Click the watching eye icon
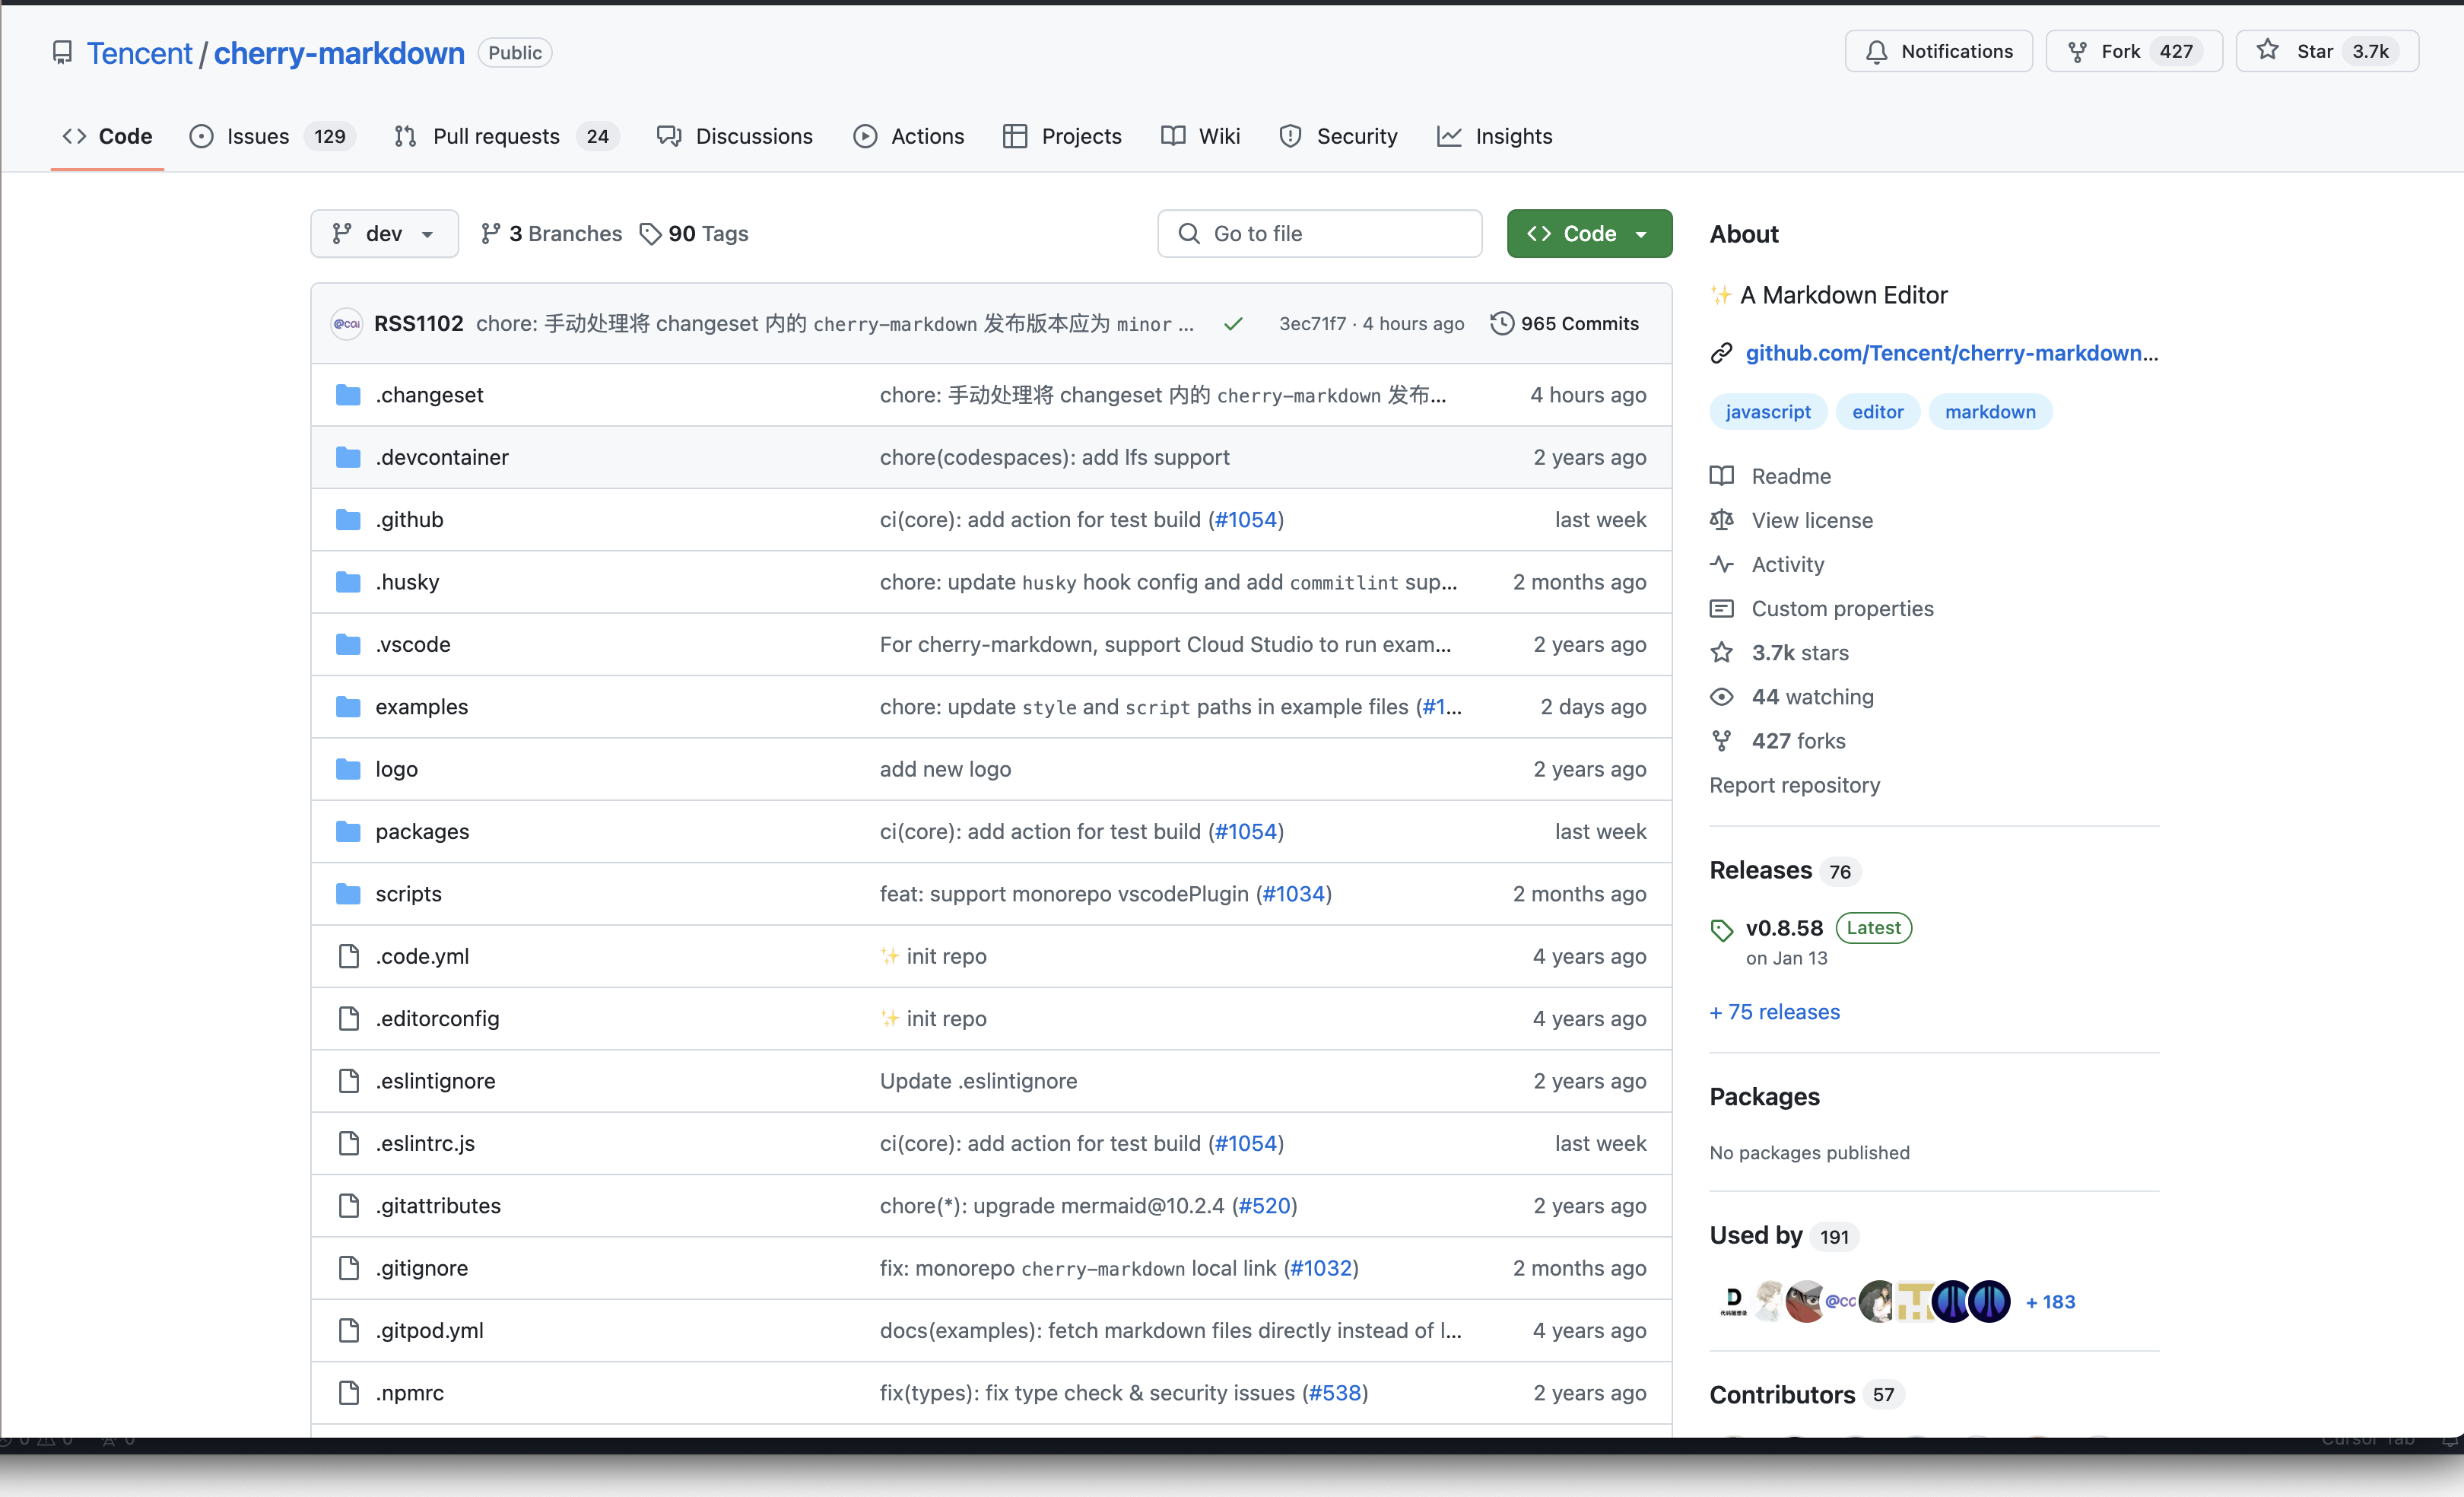 1721,697
